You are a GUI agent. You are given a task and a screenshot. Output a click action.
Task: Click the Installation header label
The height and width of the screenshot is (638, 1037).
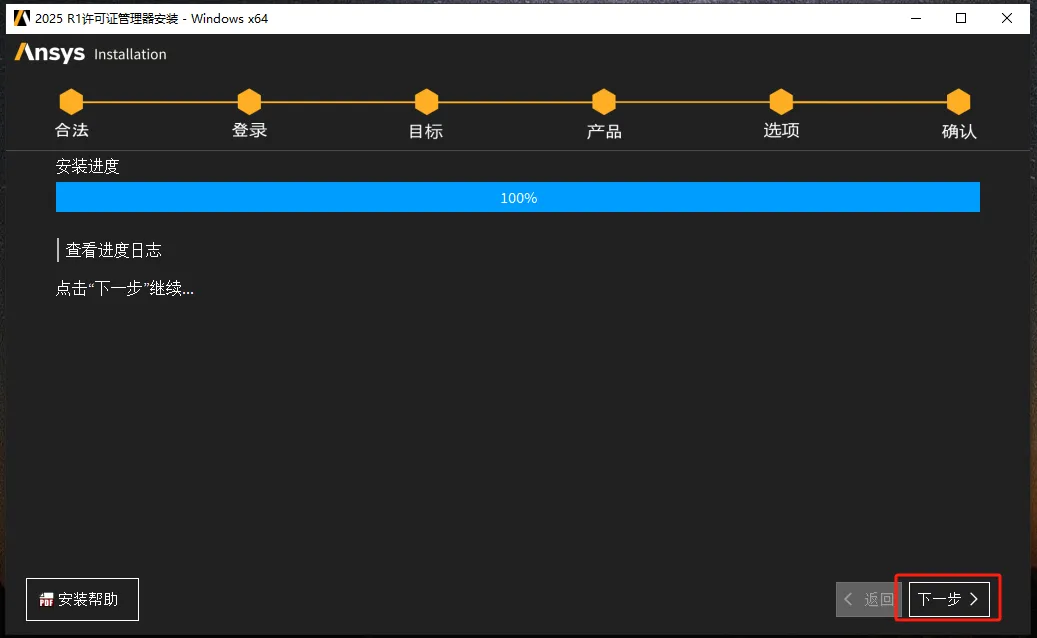coord(130,54)
